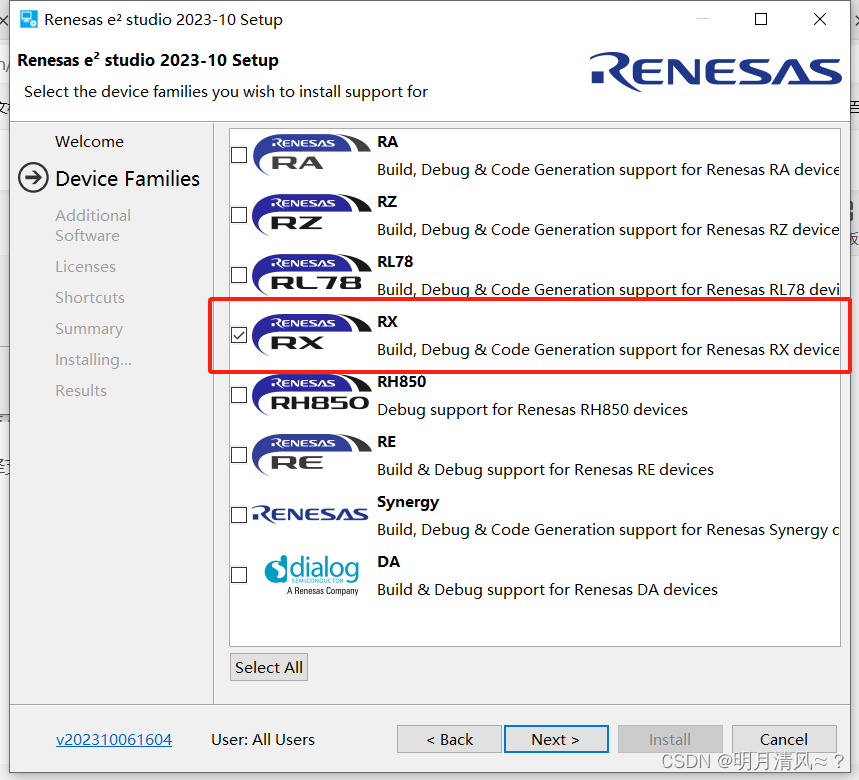Click the Renesas Synergy logo

tap(310, 514)
